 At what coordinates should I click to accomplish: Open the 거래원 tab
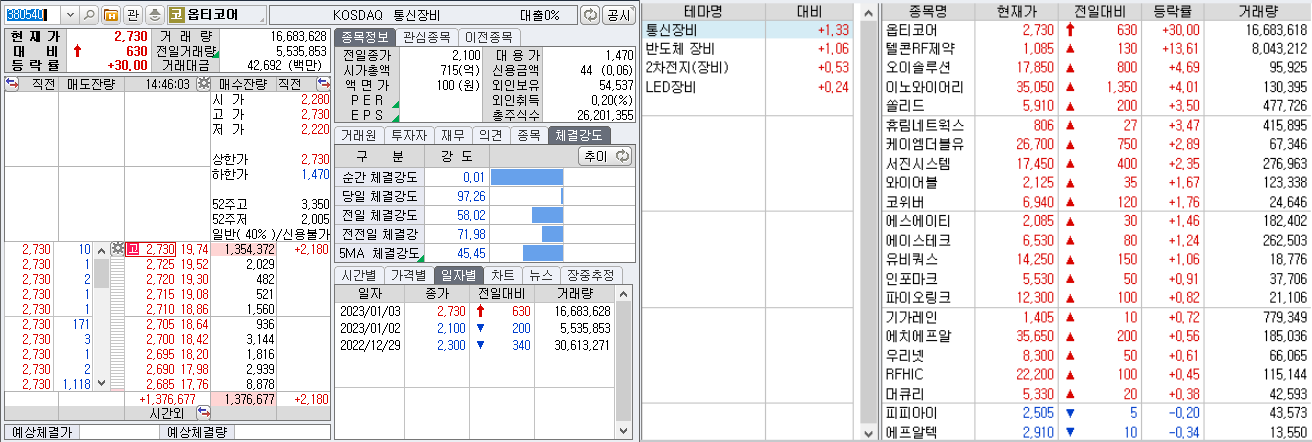pos(358,135)
